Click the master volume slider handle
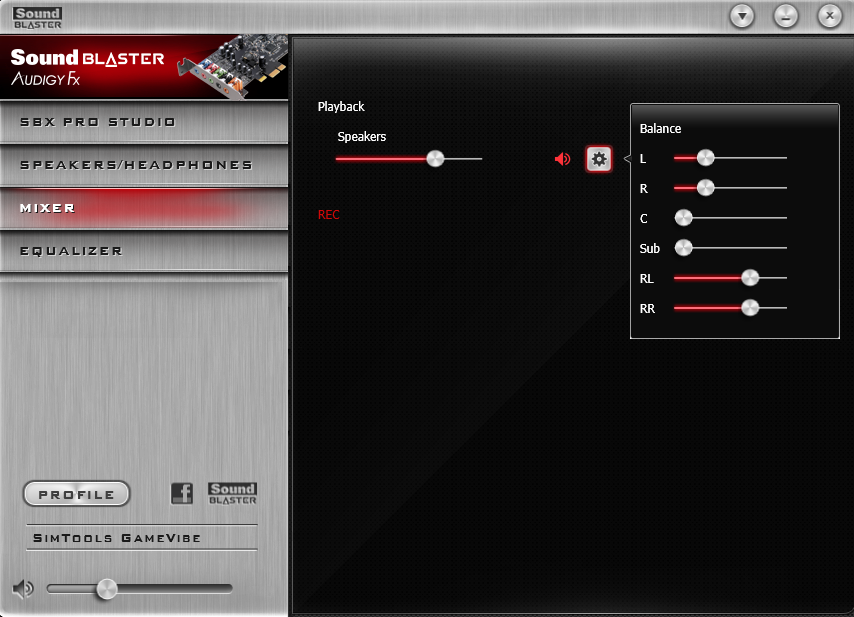The width and height of the screenshot is (854, 617). [107, 589]
